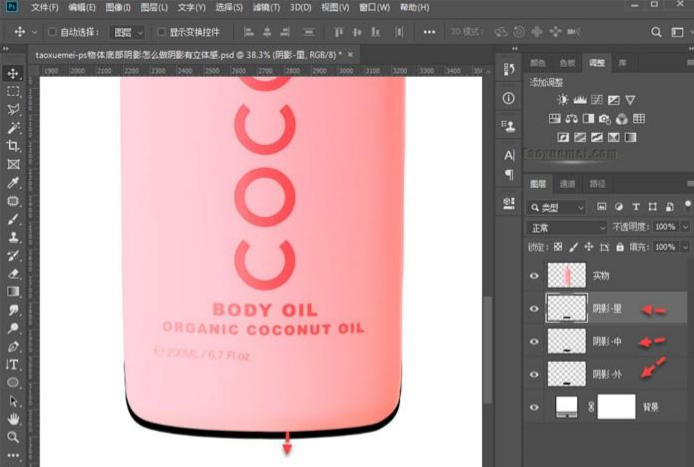Image resolution: width=694 pixels, height=467 pixels.
Task: Select the Polygonal Lasso tool
Action: click(x=13, y=110)
